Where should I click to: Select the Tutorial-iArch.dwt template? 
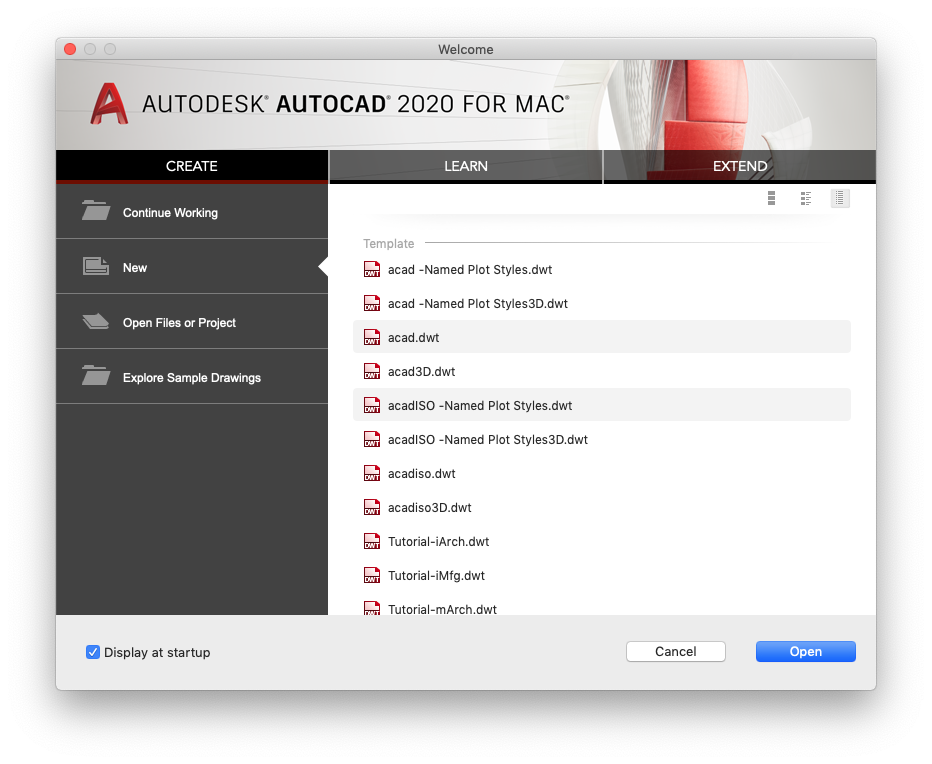click(x=440, y=541)
